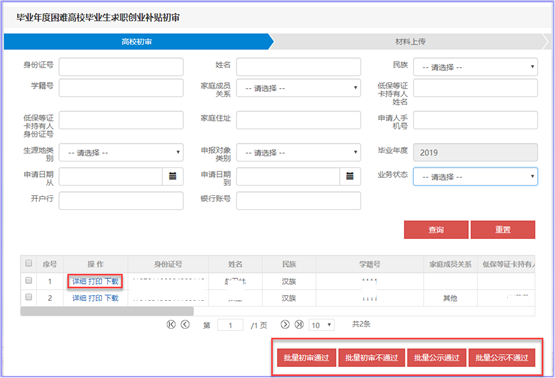Click the 汉族 cell in row 2
Viewport: 555px width, 378px height.
(x=289, y=298)
